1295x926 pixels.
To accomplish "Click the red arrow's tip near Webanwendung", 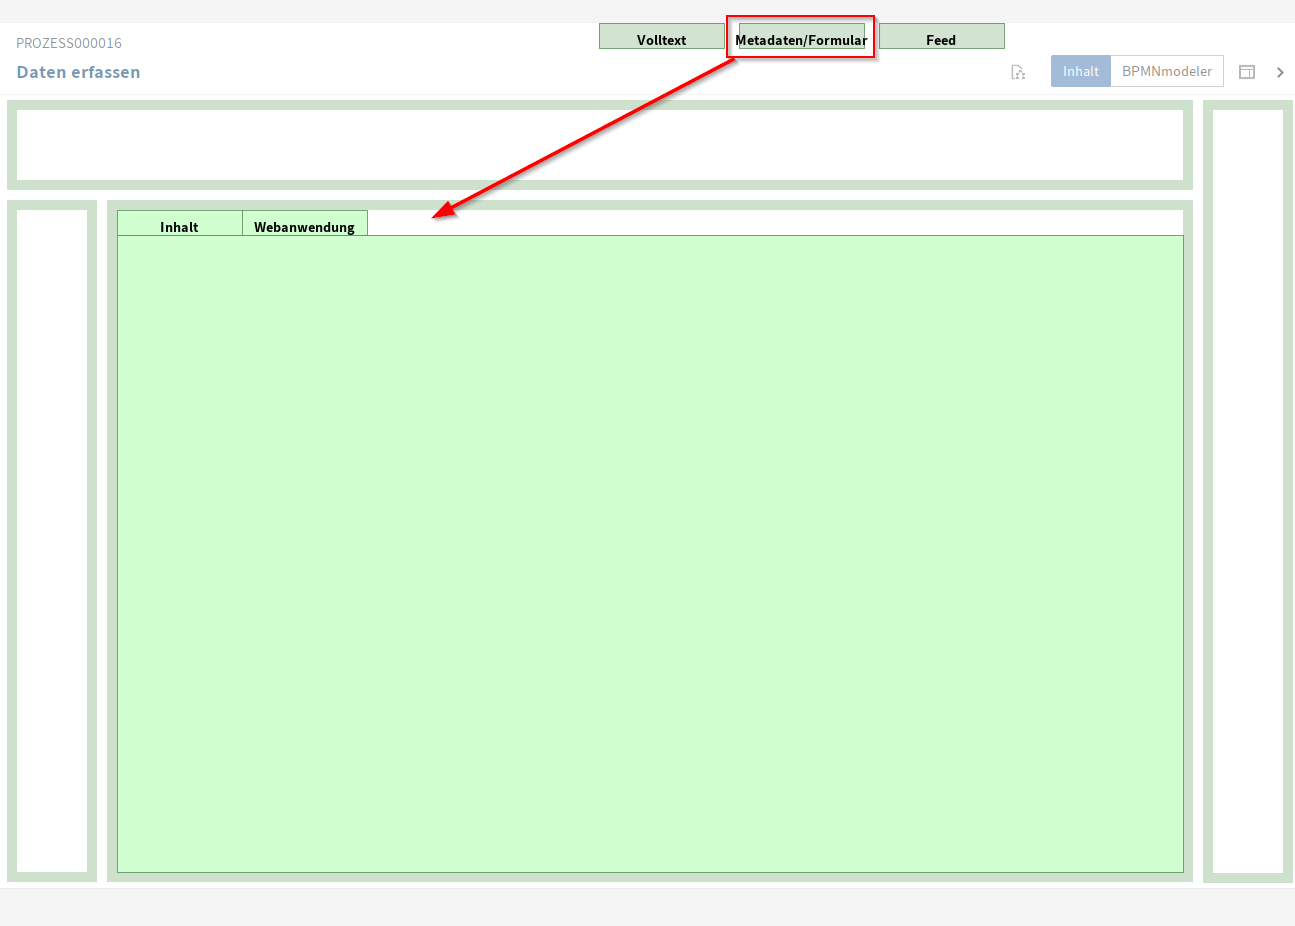I will (436, 215).
